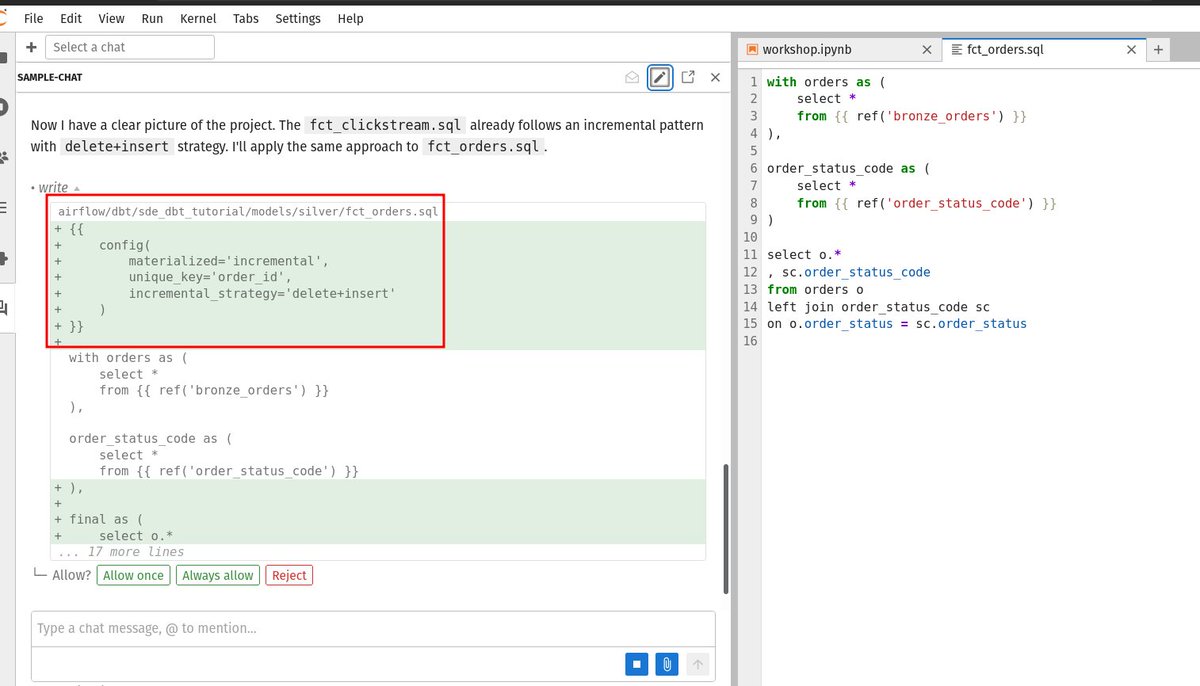The width and height of the screenshot is (1200, 686).
Task: Focus the 'Type a chat message' input field
Action: click(x=373, y=629)
